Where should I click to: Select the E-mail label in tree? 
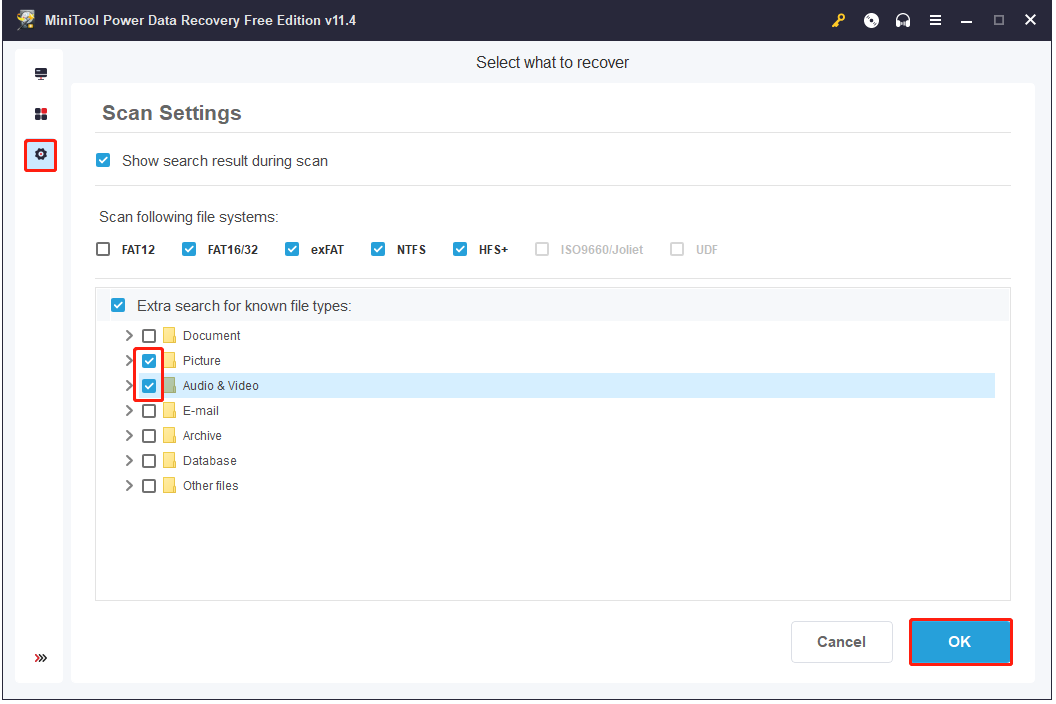tap(201, 410)
